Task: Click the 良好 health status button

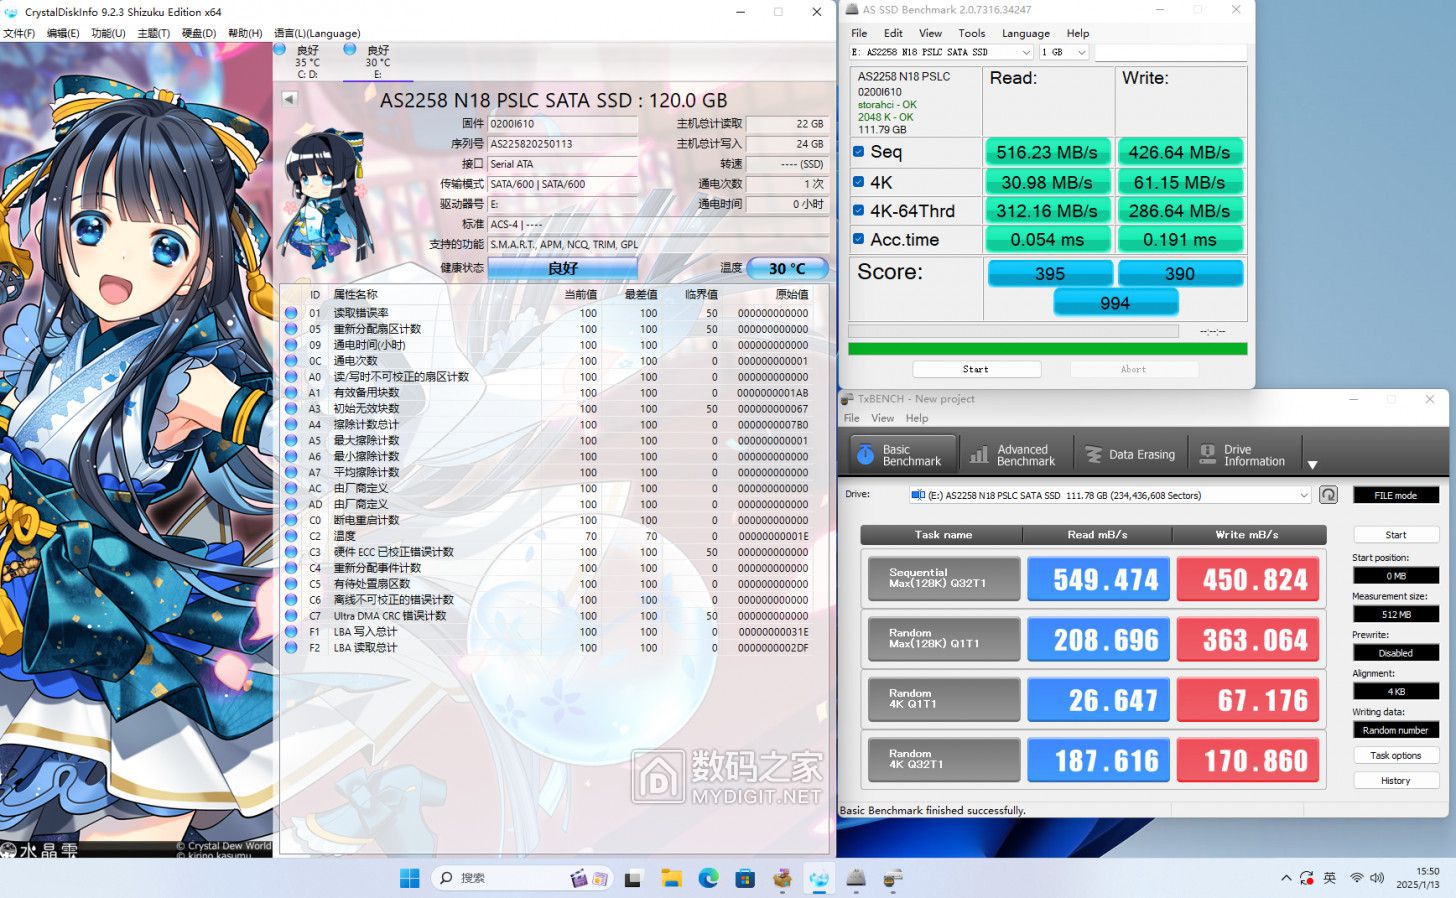Action: tap(562, 268)
